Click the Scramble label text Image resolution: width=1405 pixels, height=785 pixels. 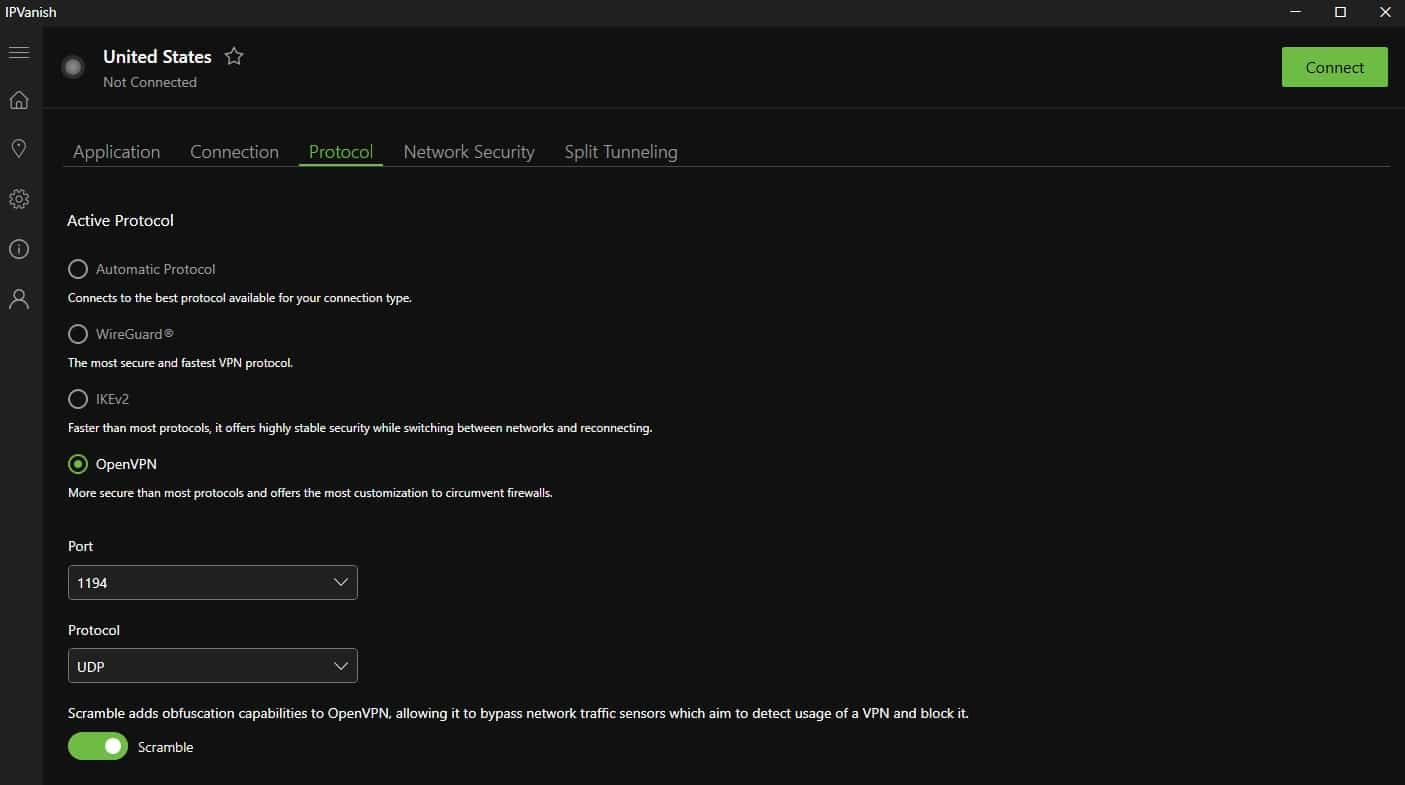pos(166,747)
